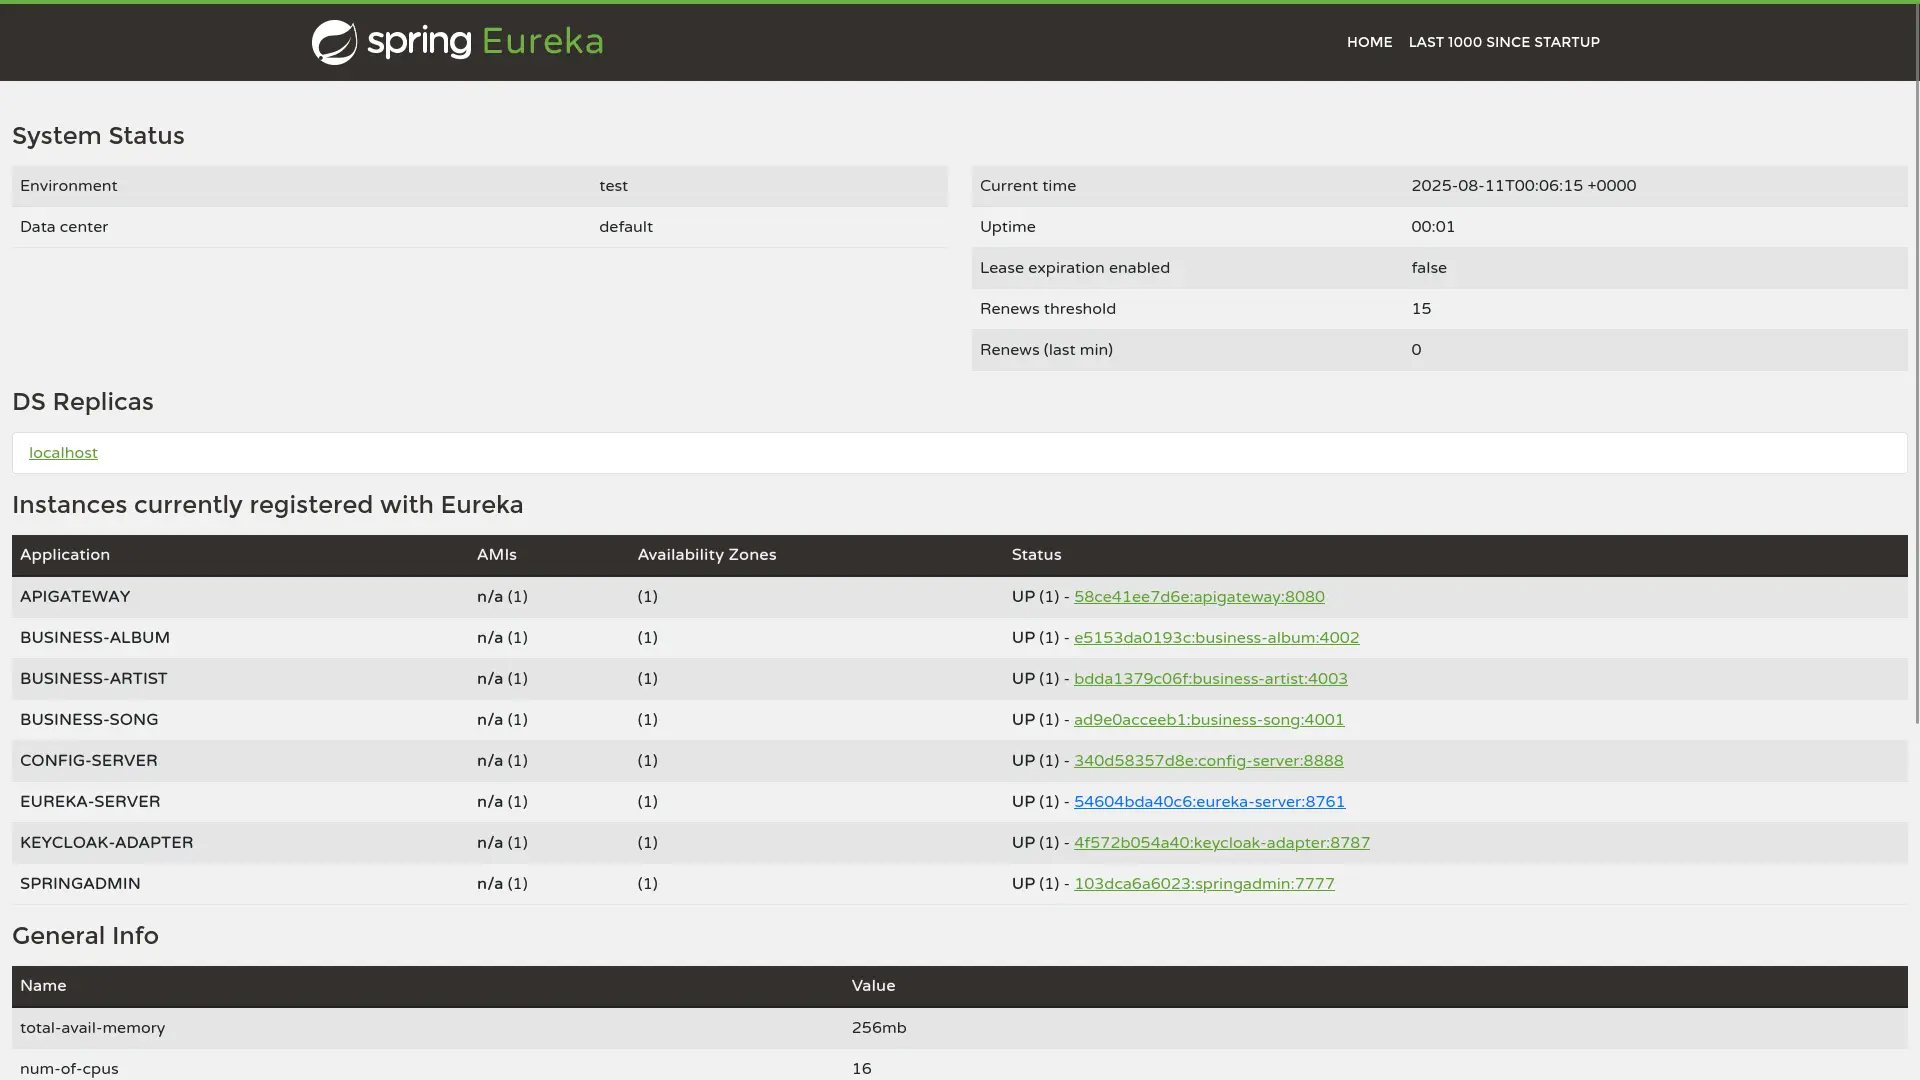Click the Spring Eureka logo
This screenshot has height=1080, width=1920.
(457, 42)
